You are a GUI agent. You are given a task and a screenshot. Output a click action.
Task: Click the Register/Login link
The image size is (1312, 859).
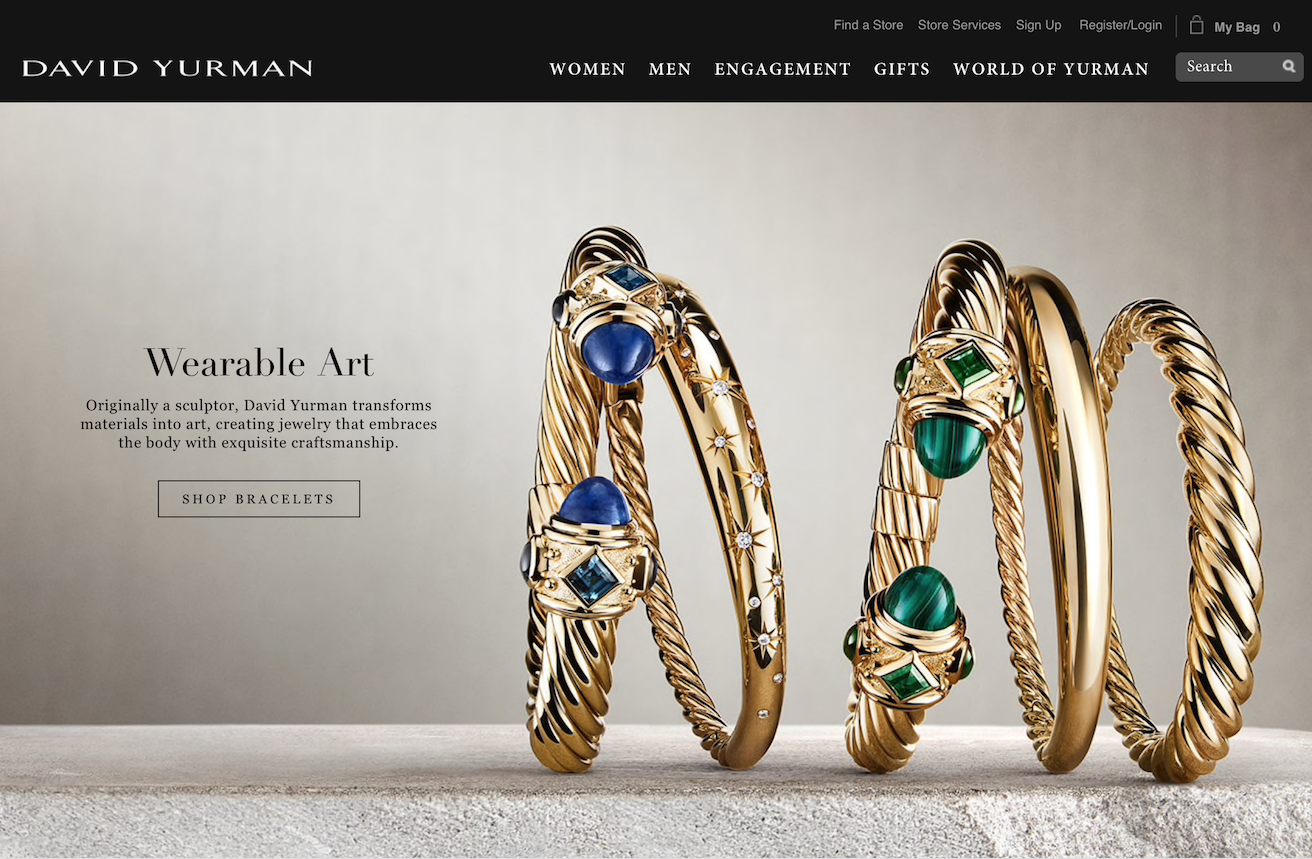coord(1120,25)
